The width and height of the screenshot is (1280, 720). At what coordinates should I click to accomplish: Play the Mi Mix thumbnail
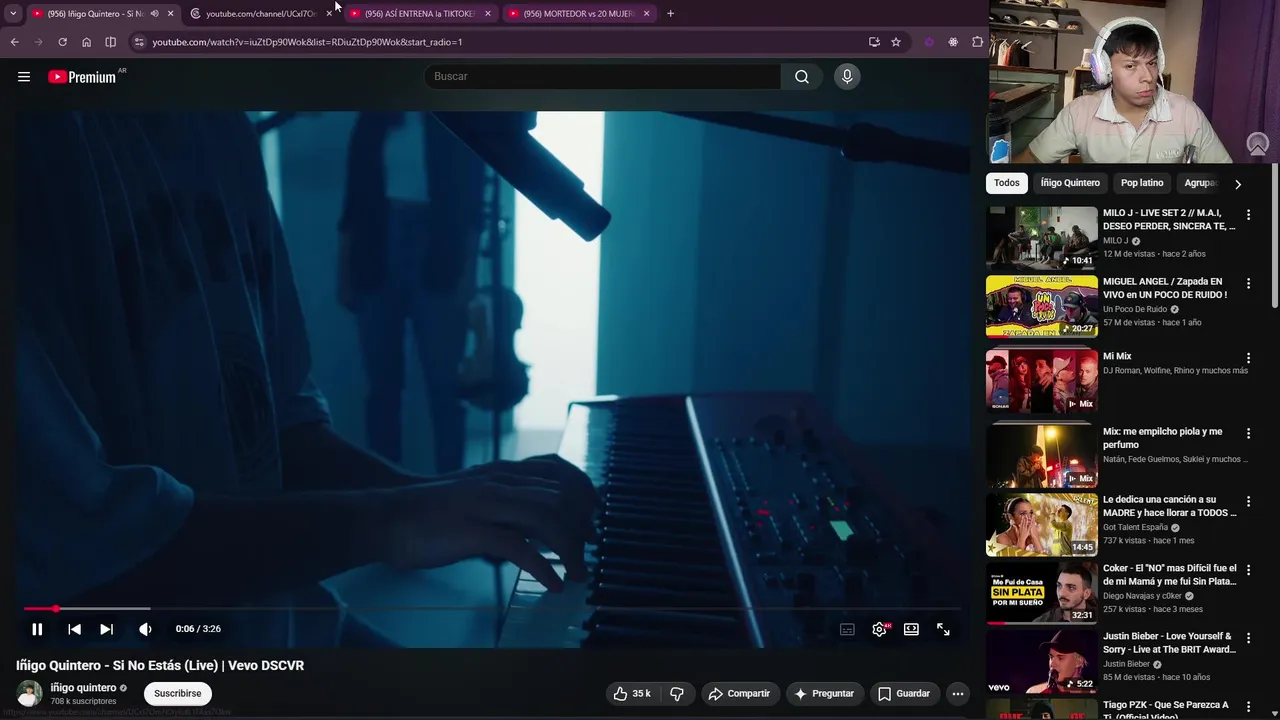1042,380
